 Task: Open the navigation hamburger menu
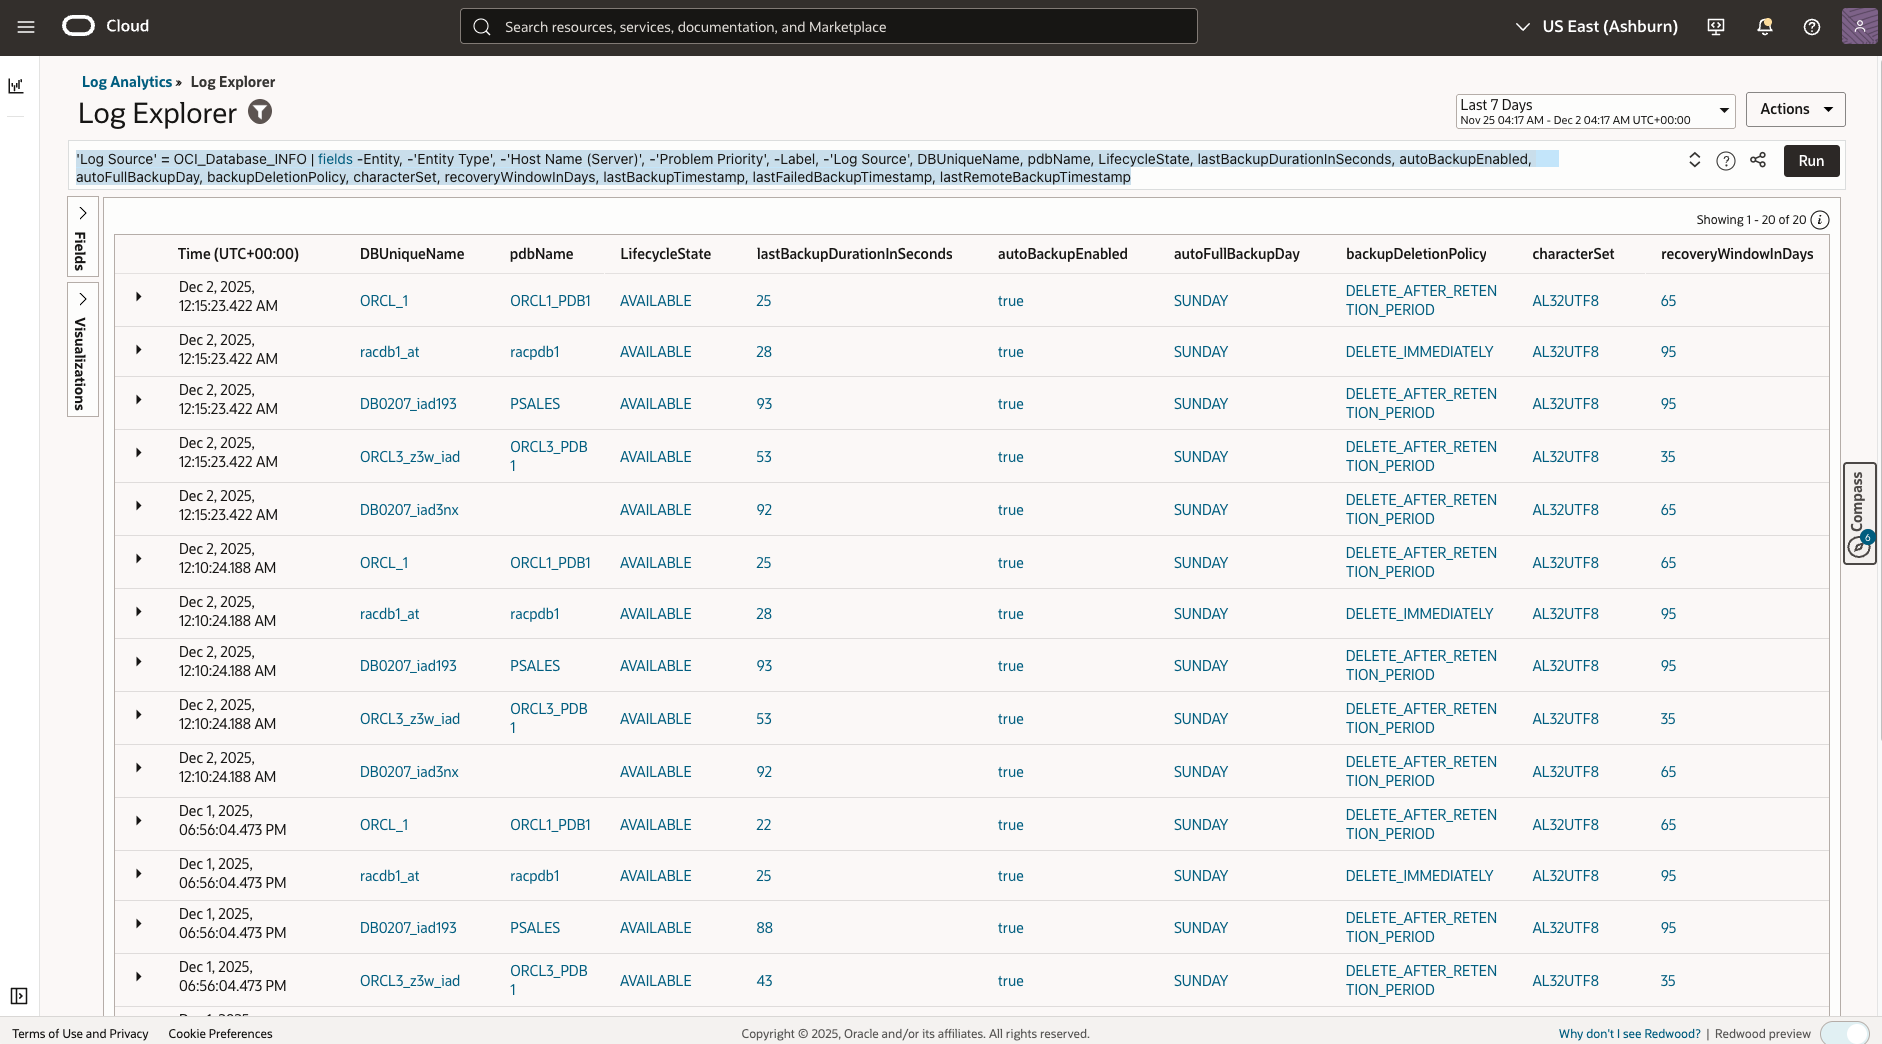[x=25, y=26]
